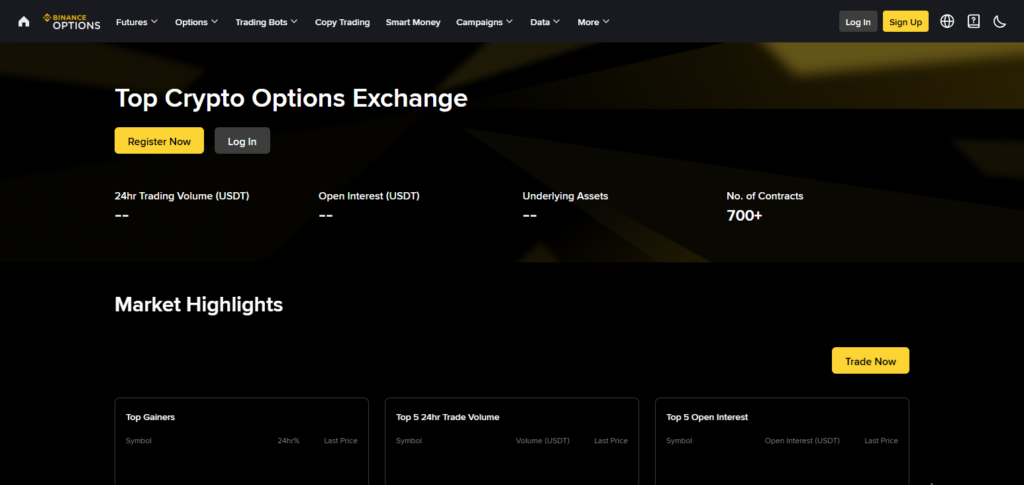Select the Top 5 Open Interest title
1024x485 pixels.
(707, 417)
